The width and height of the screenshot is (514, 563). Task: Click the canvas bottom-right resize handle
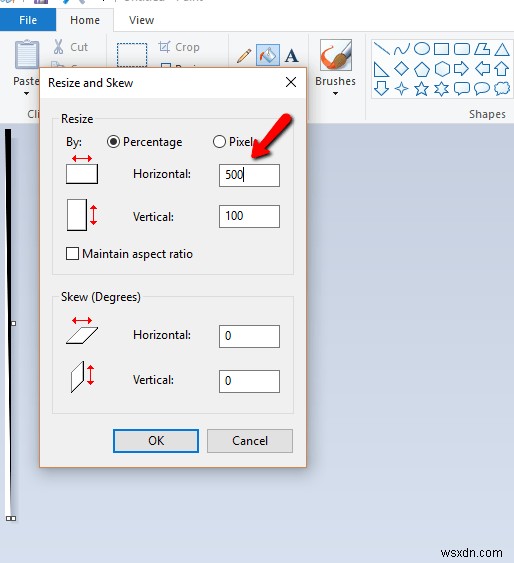(14, 518)
